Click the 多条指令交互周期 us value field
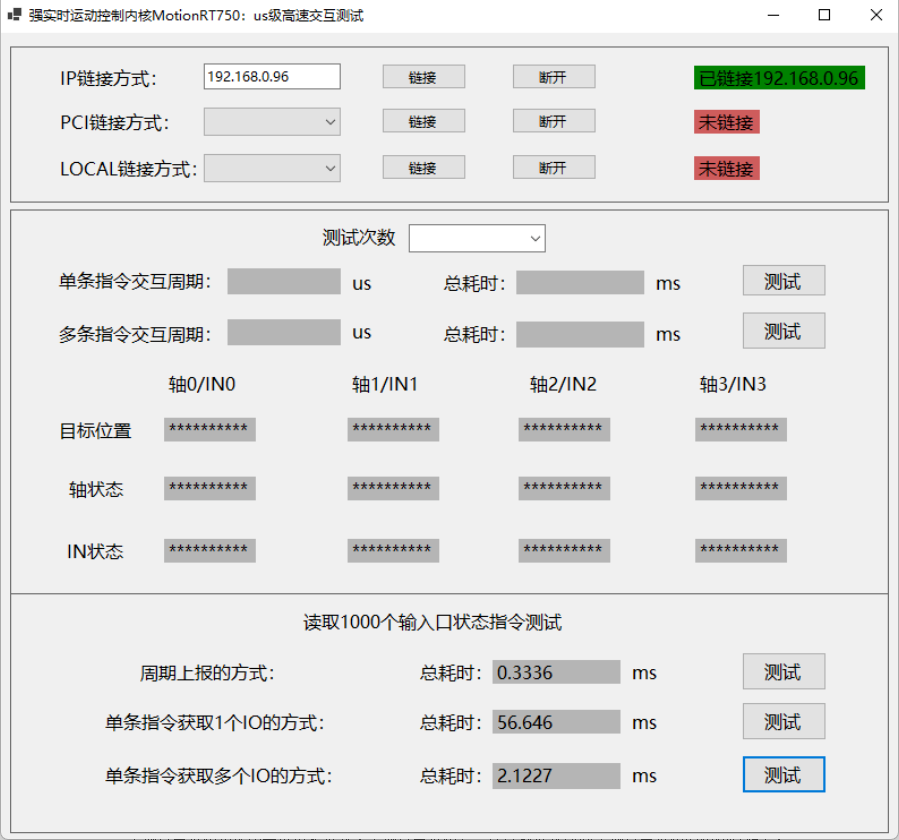The height and width of the screenshot is (840, 899). pyautogui.click(x=284, y=333)
